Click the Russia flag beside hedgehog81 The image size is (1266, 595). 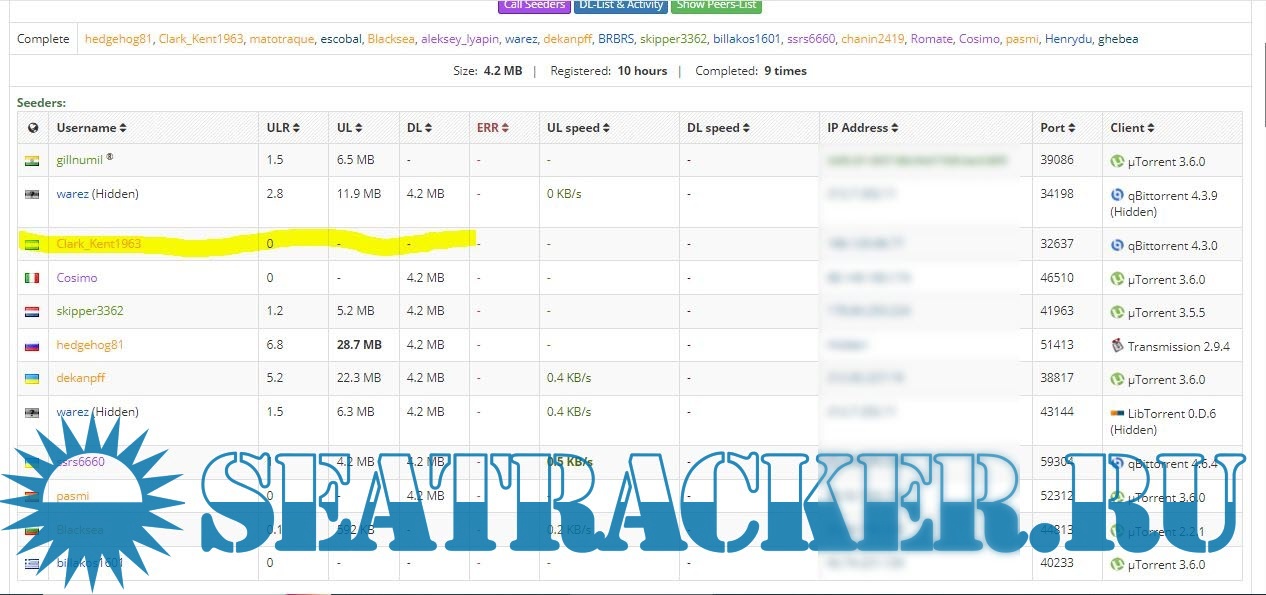pyautogui.click(x=32, y=346)
